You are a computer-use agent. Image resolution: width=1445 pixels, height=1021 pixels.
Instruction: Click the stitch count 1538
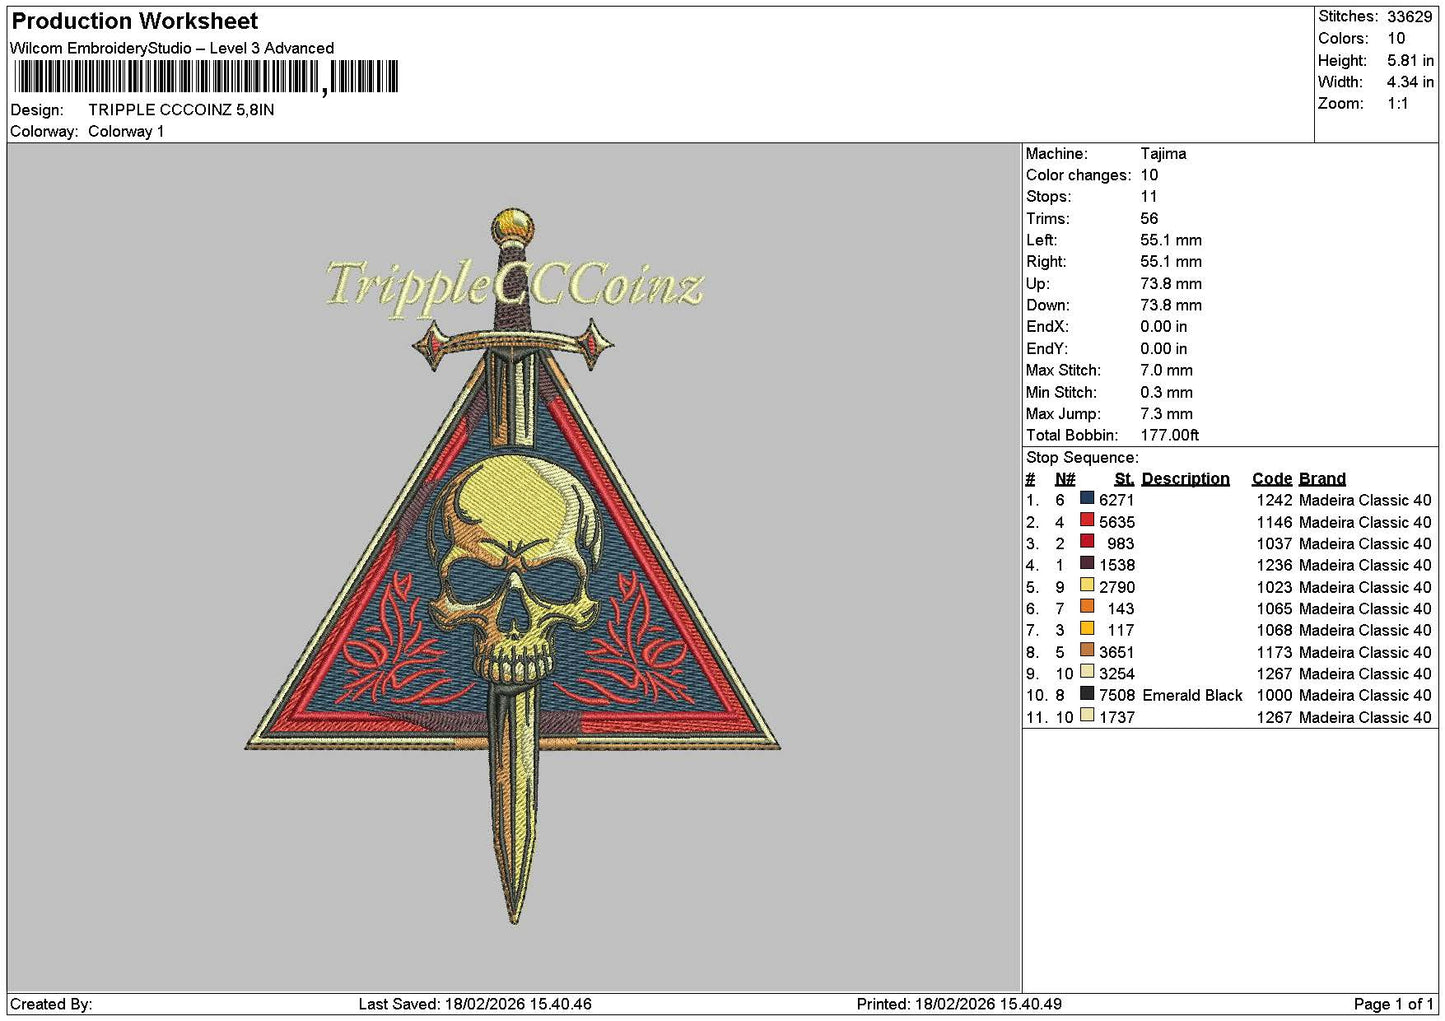(x=1117, y=565)
